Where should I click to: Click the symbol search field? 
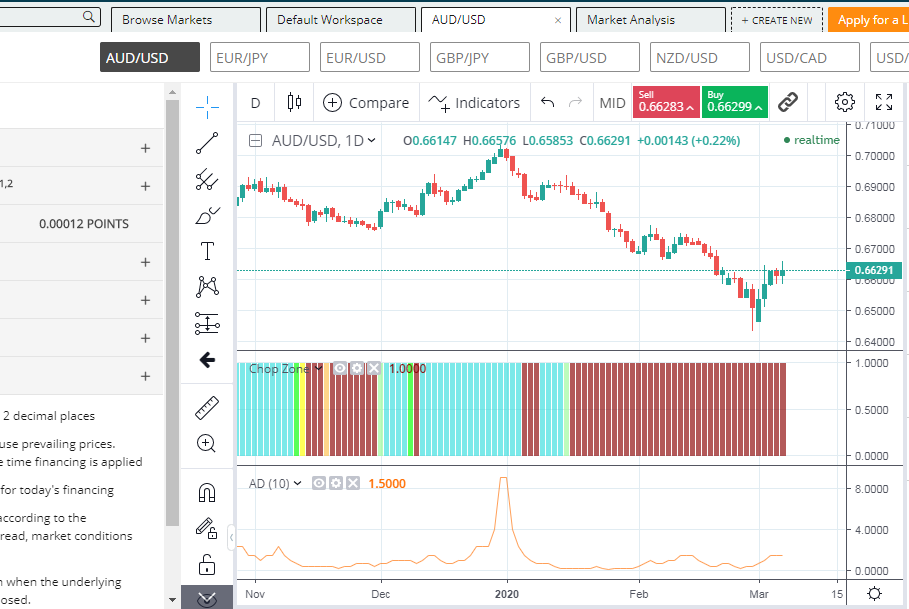45,17
